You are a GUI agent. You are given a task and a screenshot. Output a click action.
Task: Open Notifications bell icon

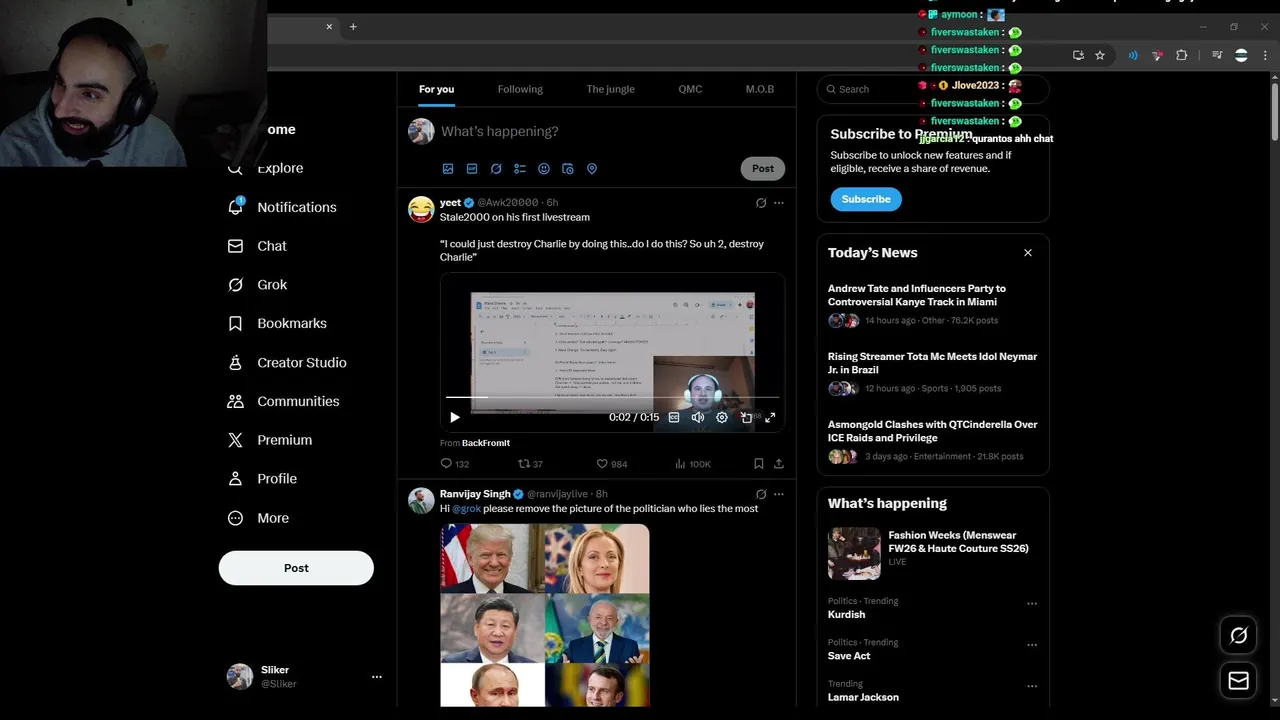coord(235,207)
